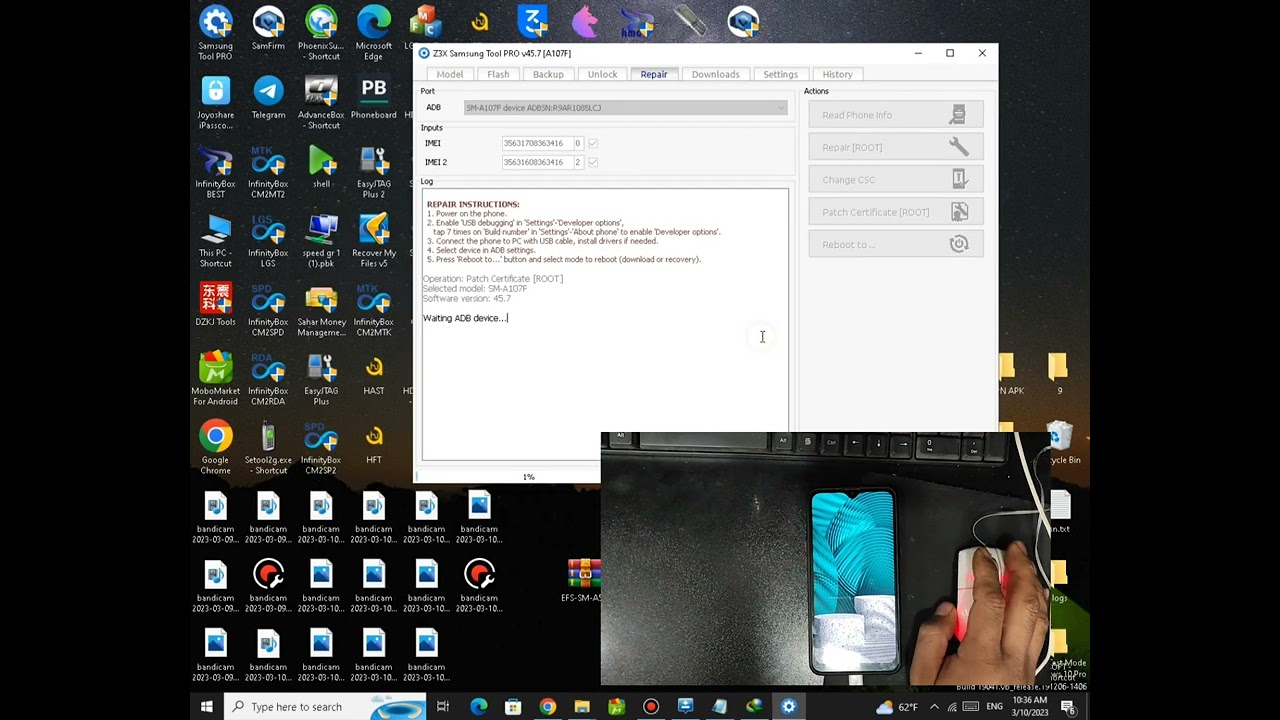Click inside the Log text area
The height and width of the screenshot is (720, 1280).
pos(605,324)
